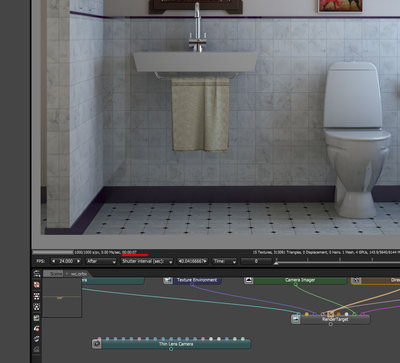
Task: Switch to the Scene tab
Action: click(55, 274)
